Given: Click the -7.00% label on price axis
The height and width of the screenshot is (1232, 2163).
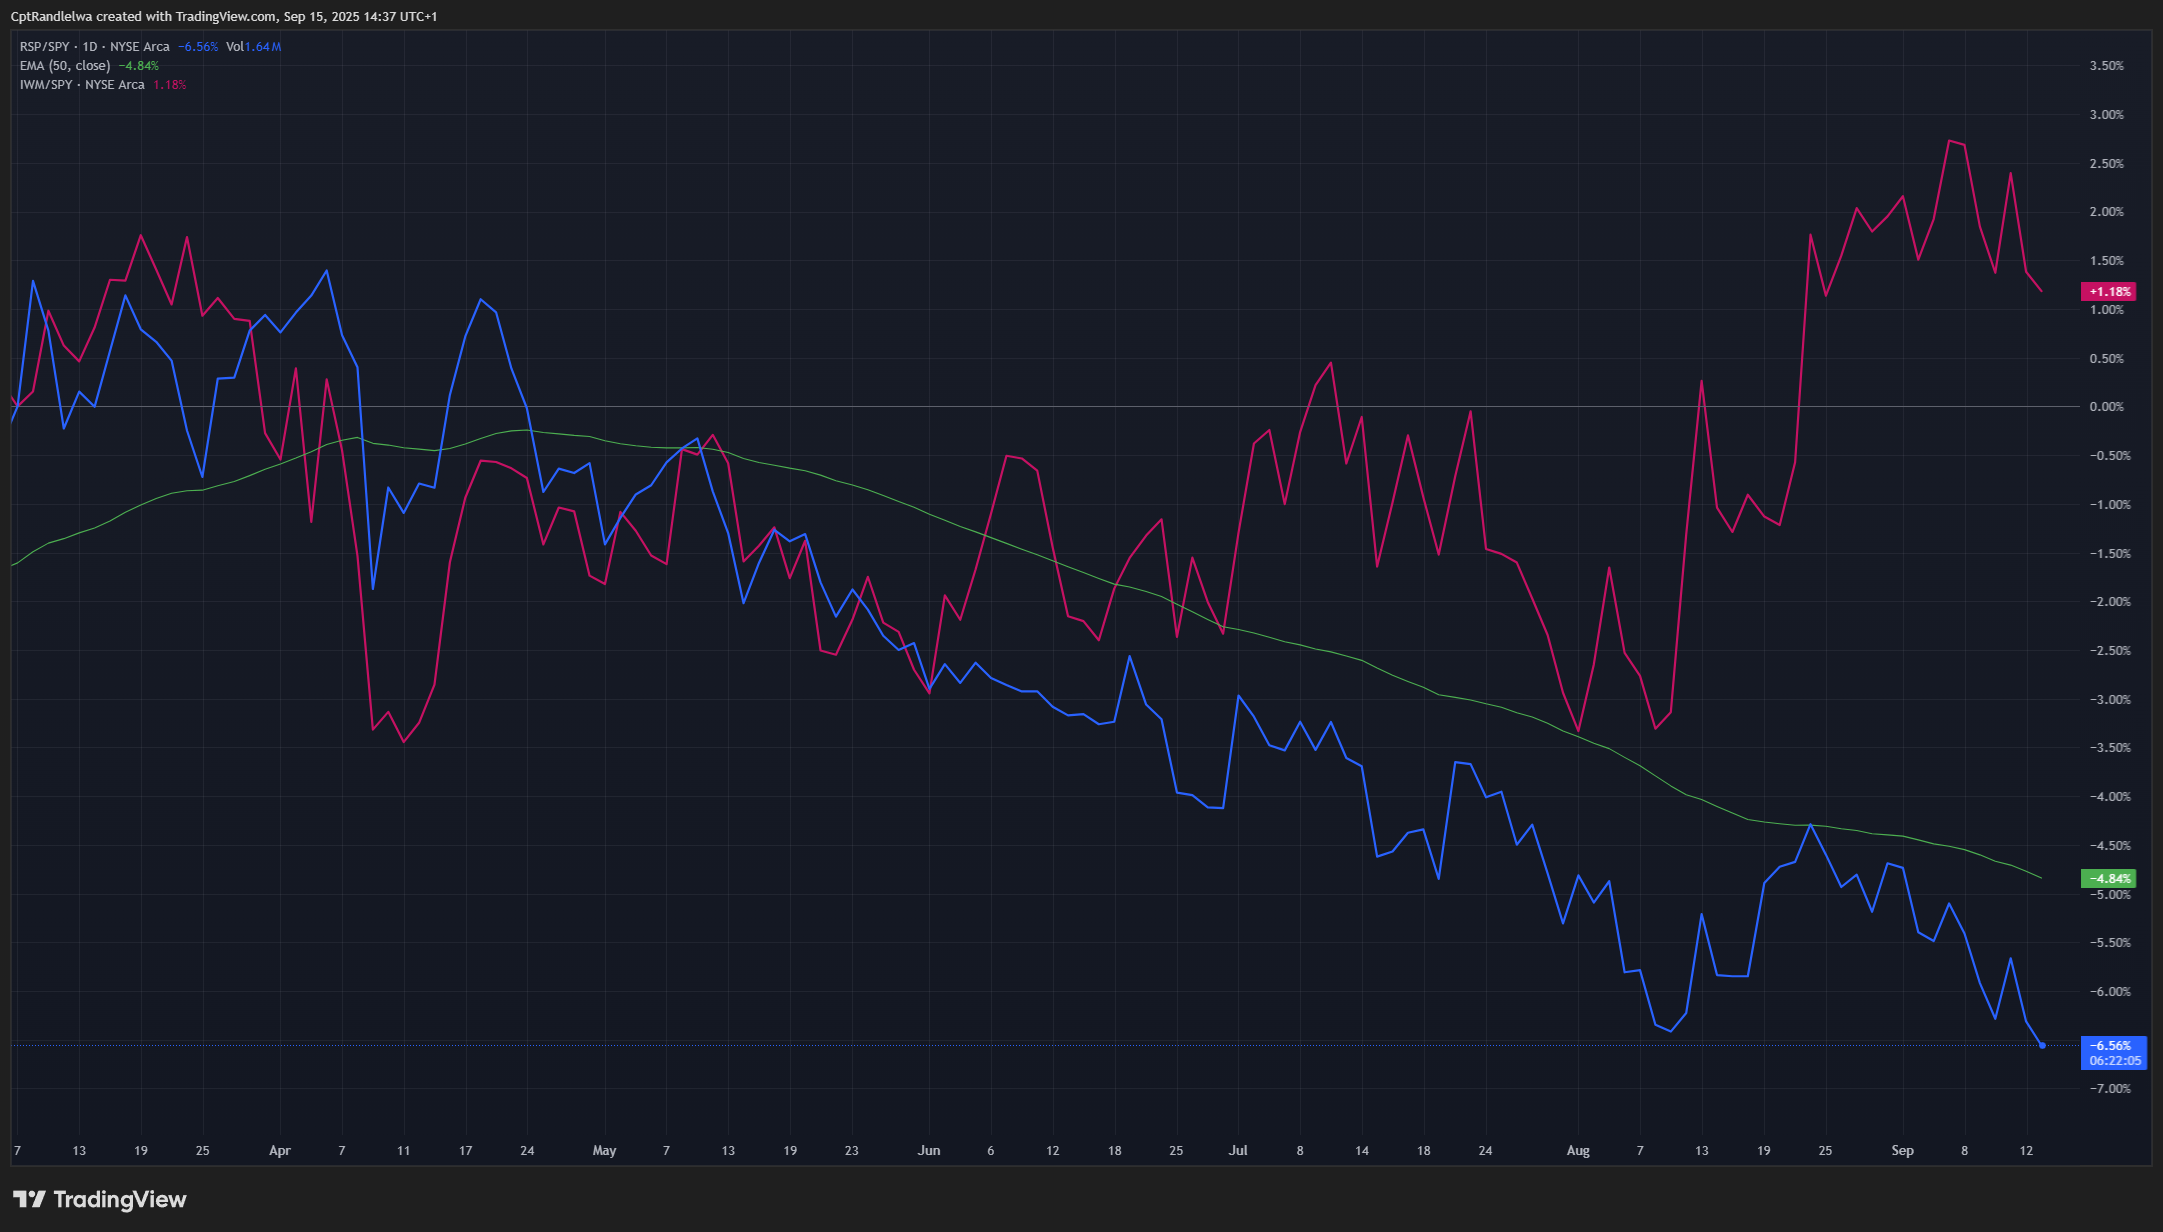Looking at the screenshot, I should [2109, 1089].
